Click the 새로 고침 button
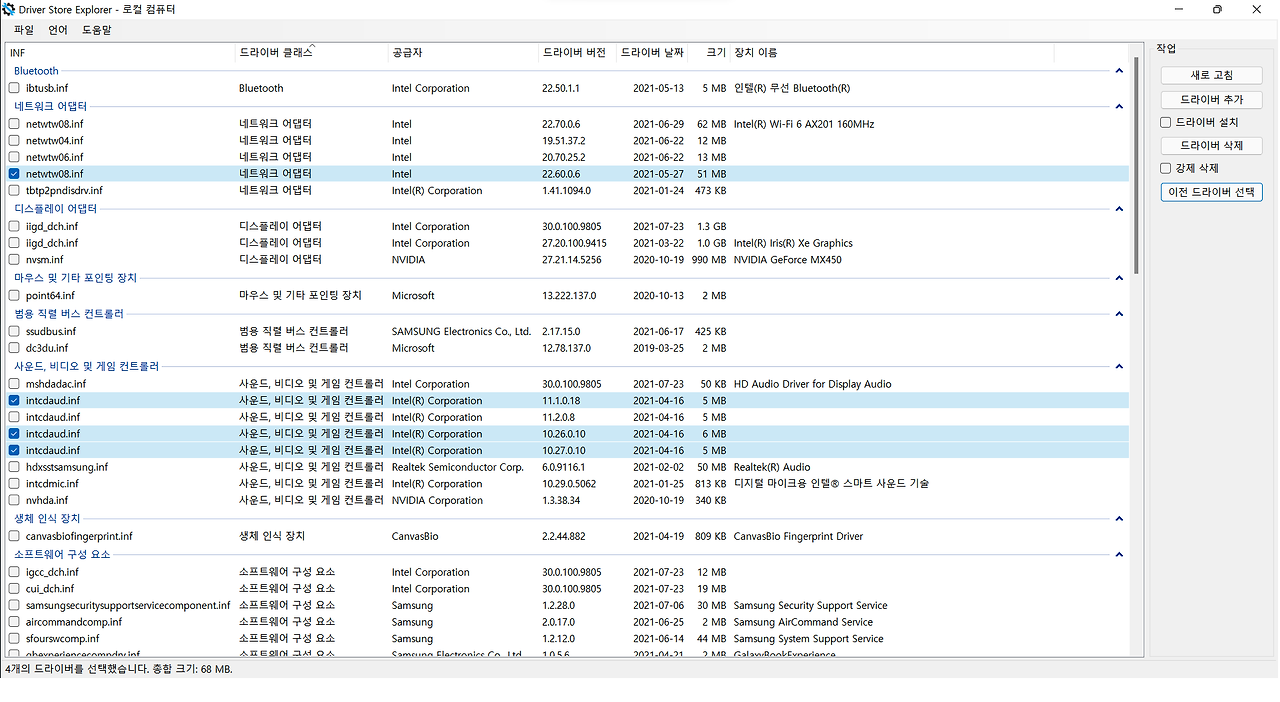The height and width of the screenshot is (702, 1280). coord(1210,75)
